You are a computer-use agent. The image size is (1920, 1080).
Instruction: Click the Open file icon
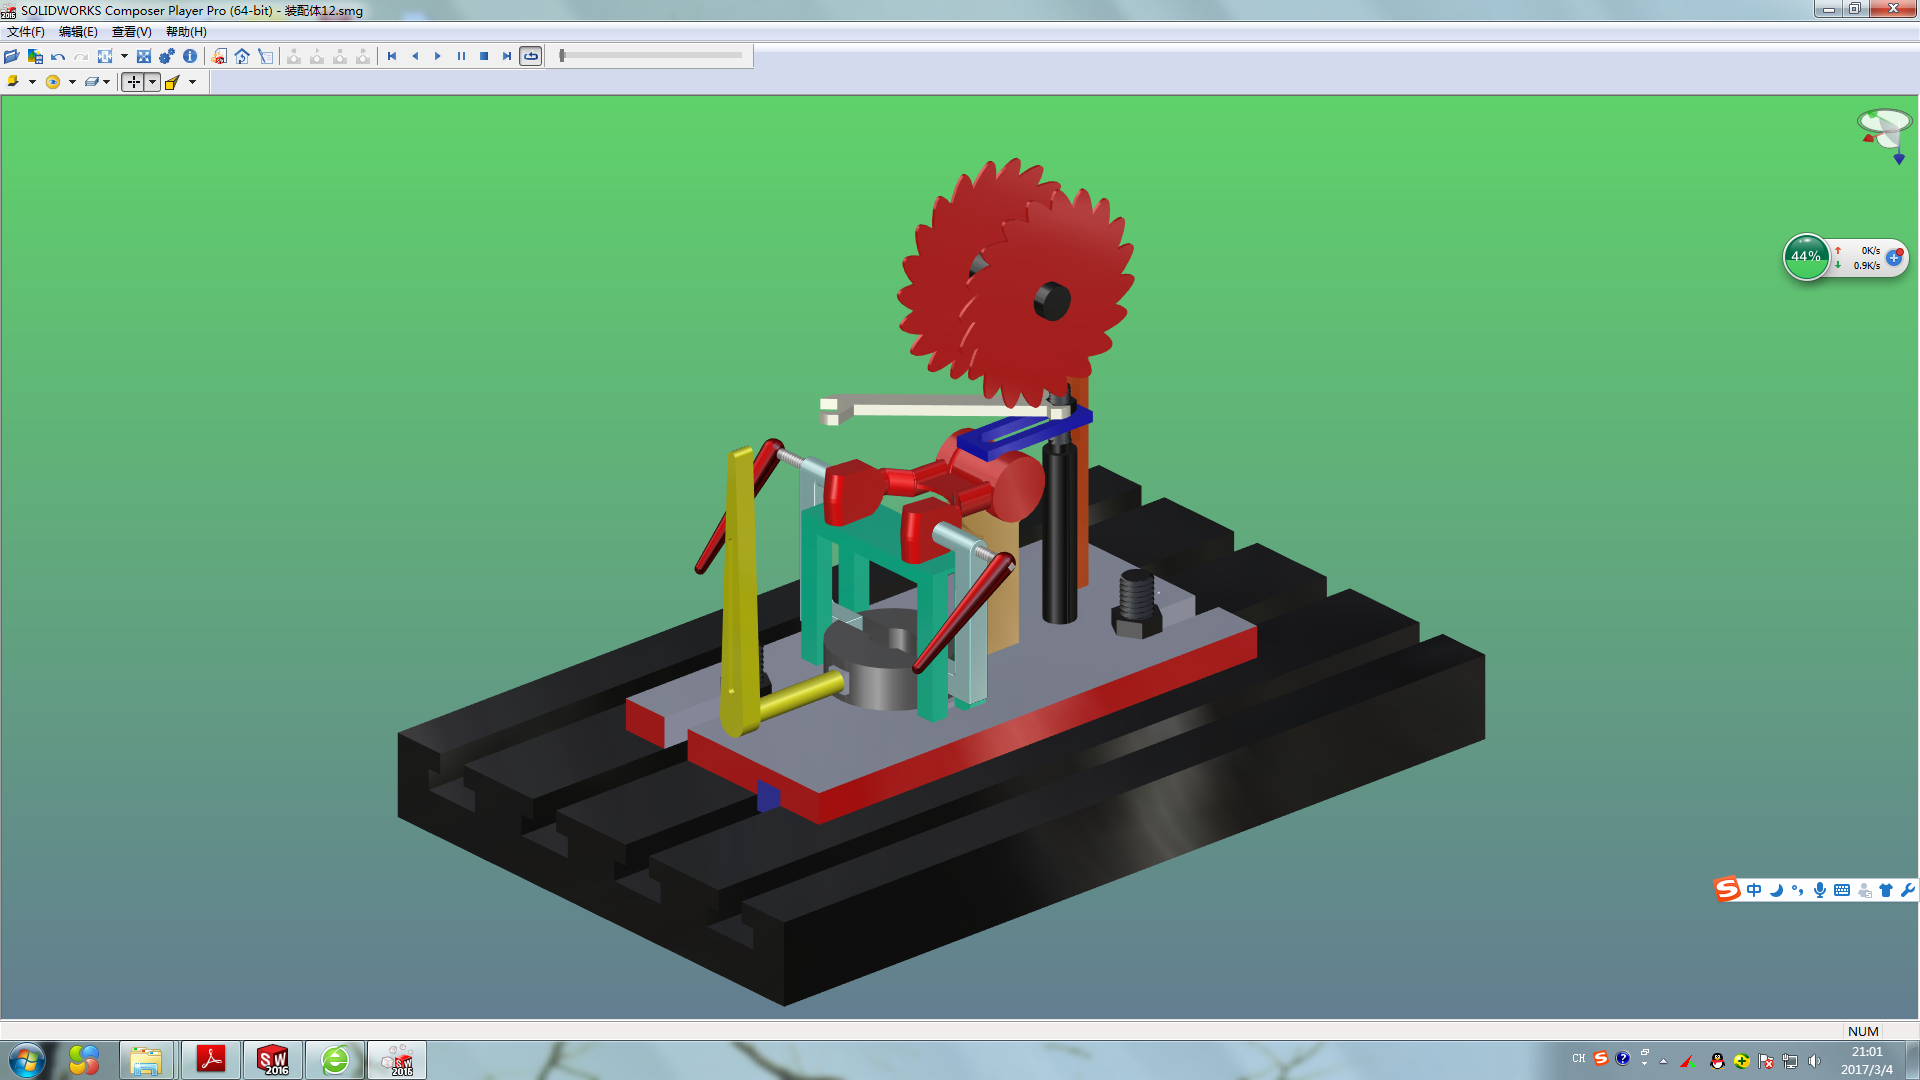click(x=12, y=56)
